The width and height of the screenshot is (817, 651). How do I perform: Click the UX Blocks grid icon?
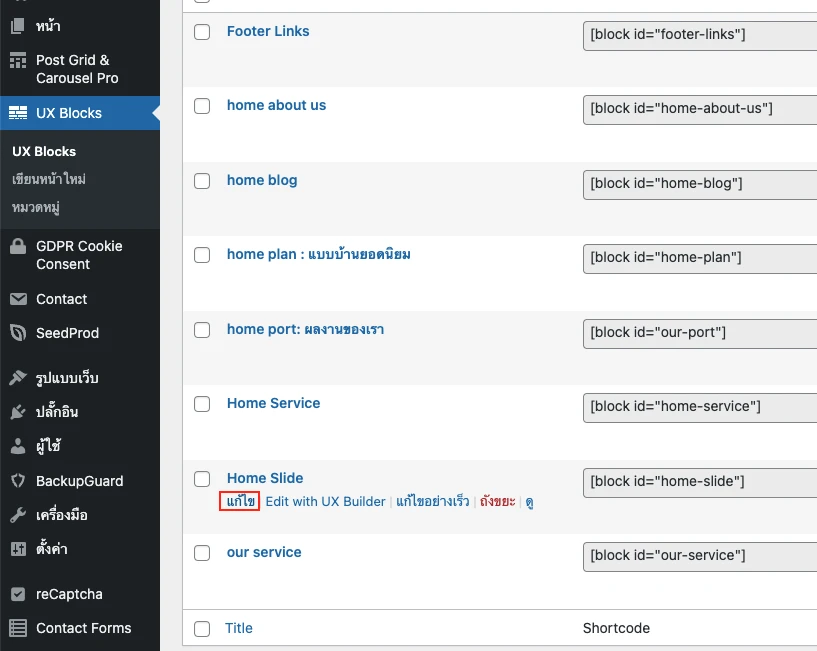point(18,113)
